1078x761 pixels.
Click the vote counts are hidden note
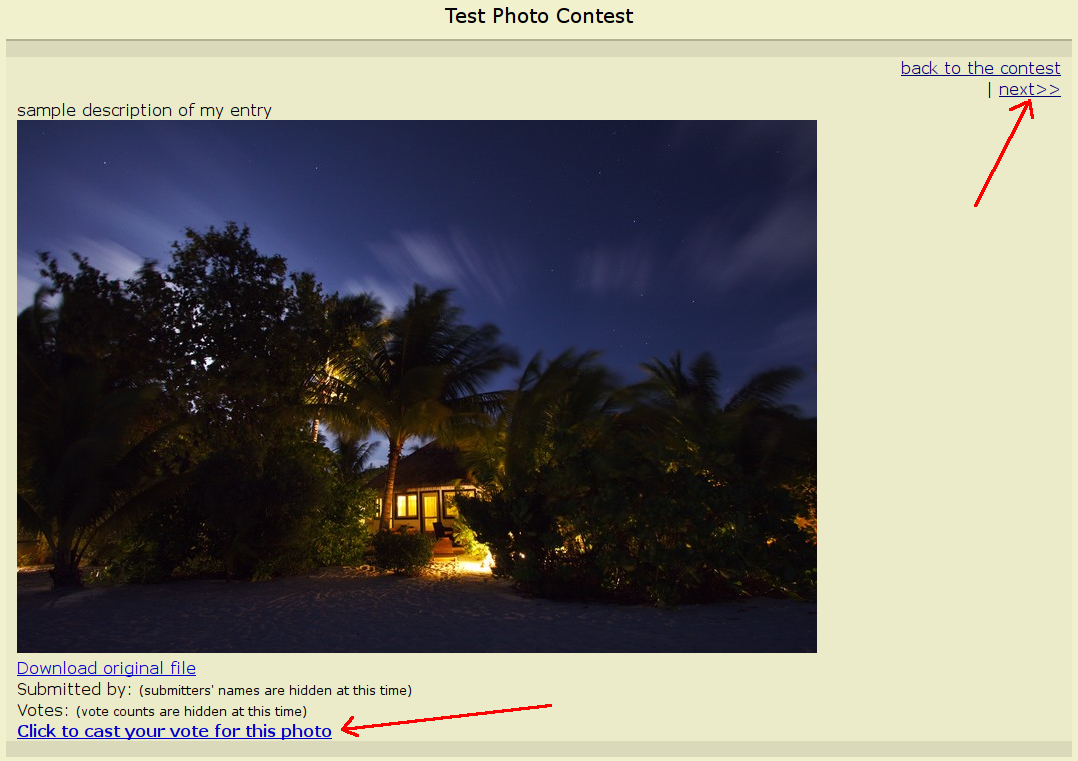click(191, 711)
